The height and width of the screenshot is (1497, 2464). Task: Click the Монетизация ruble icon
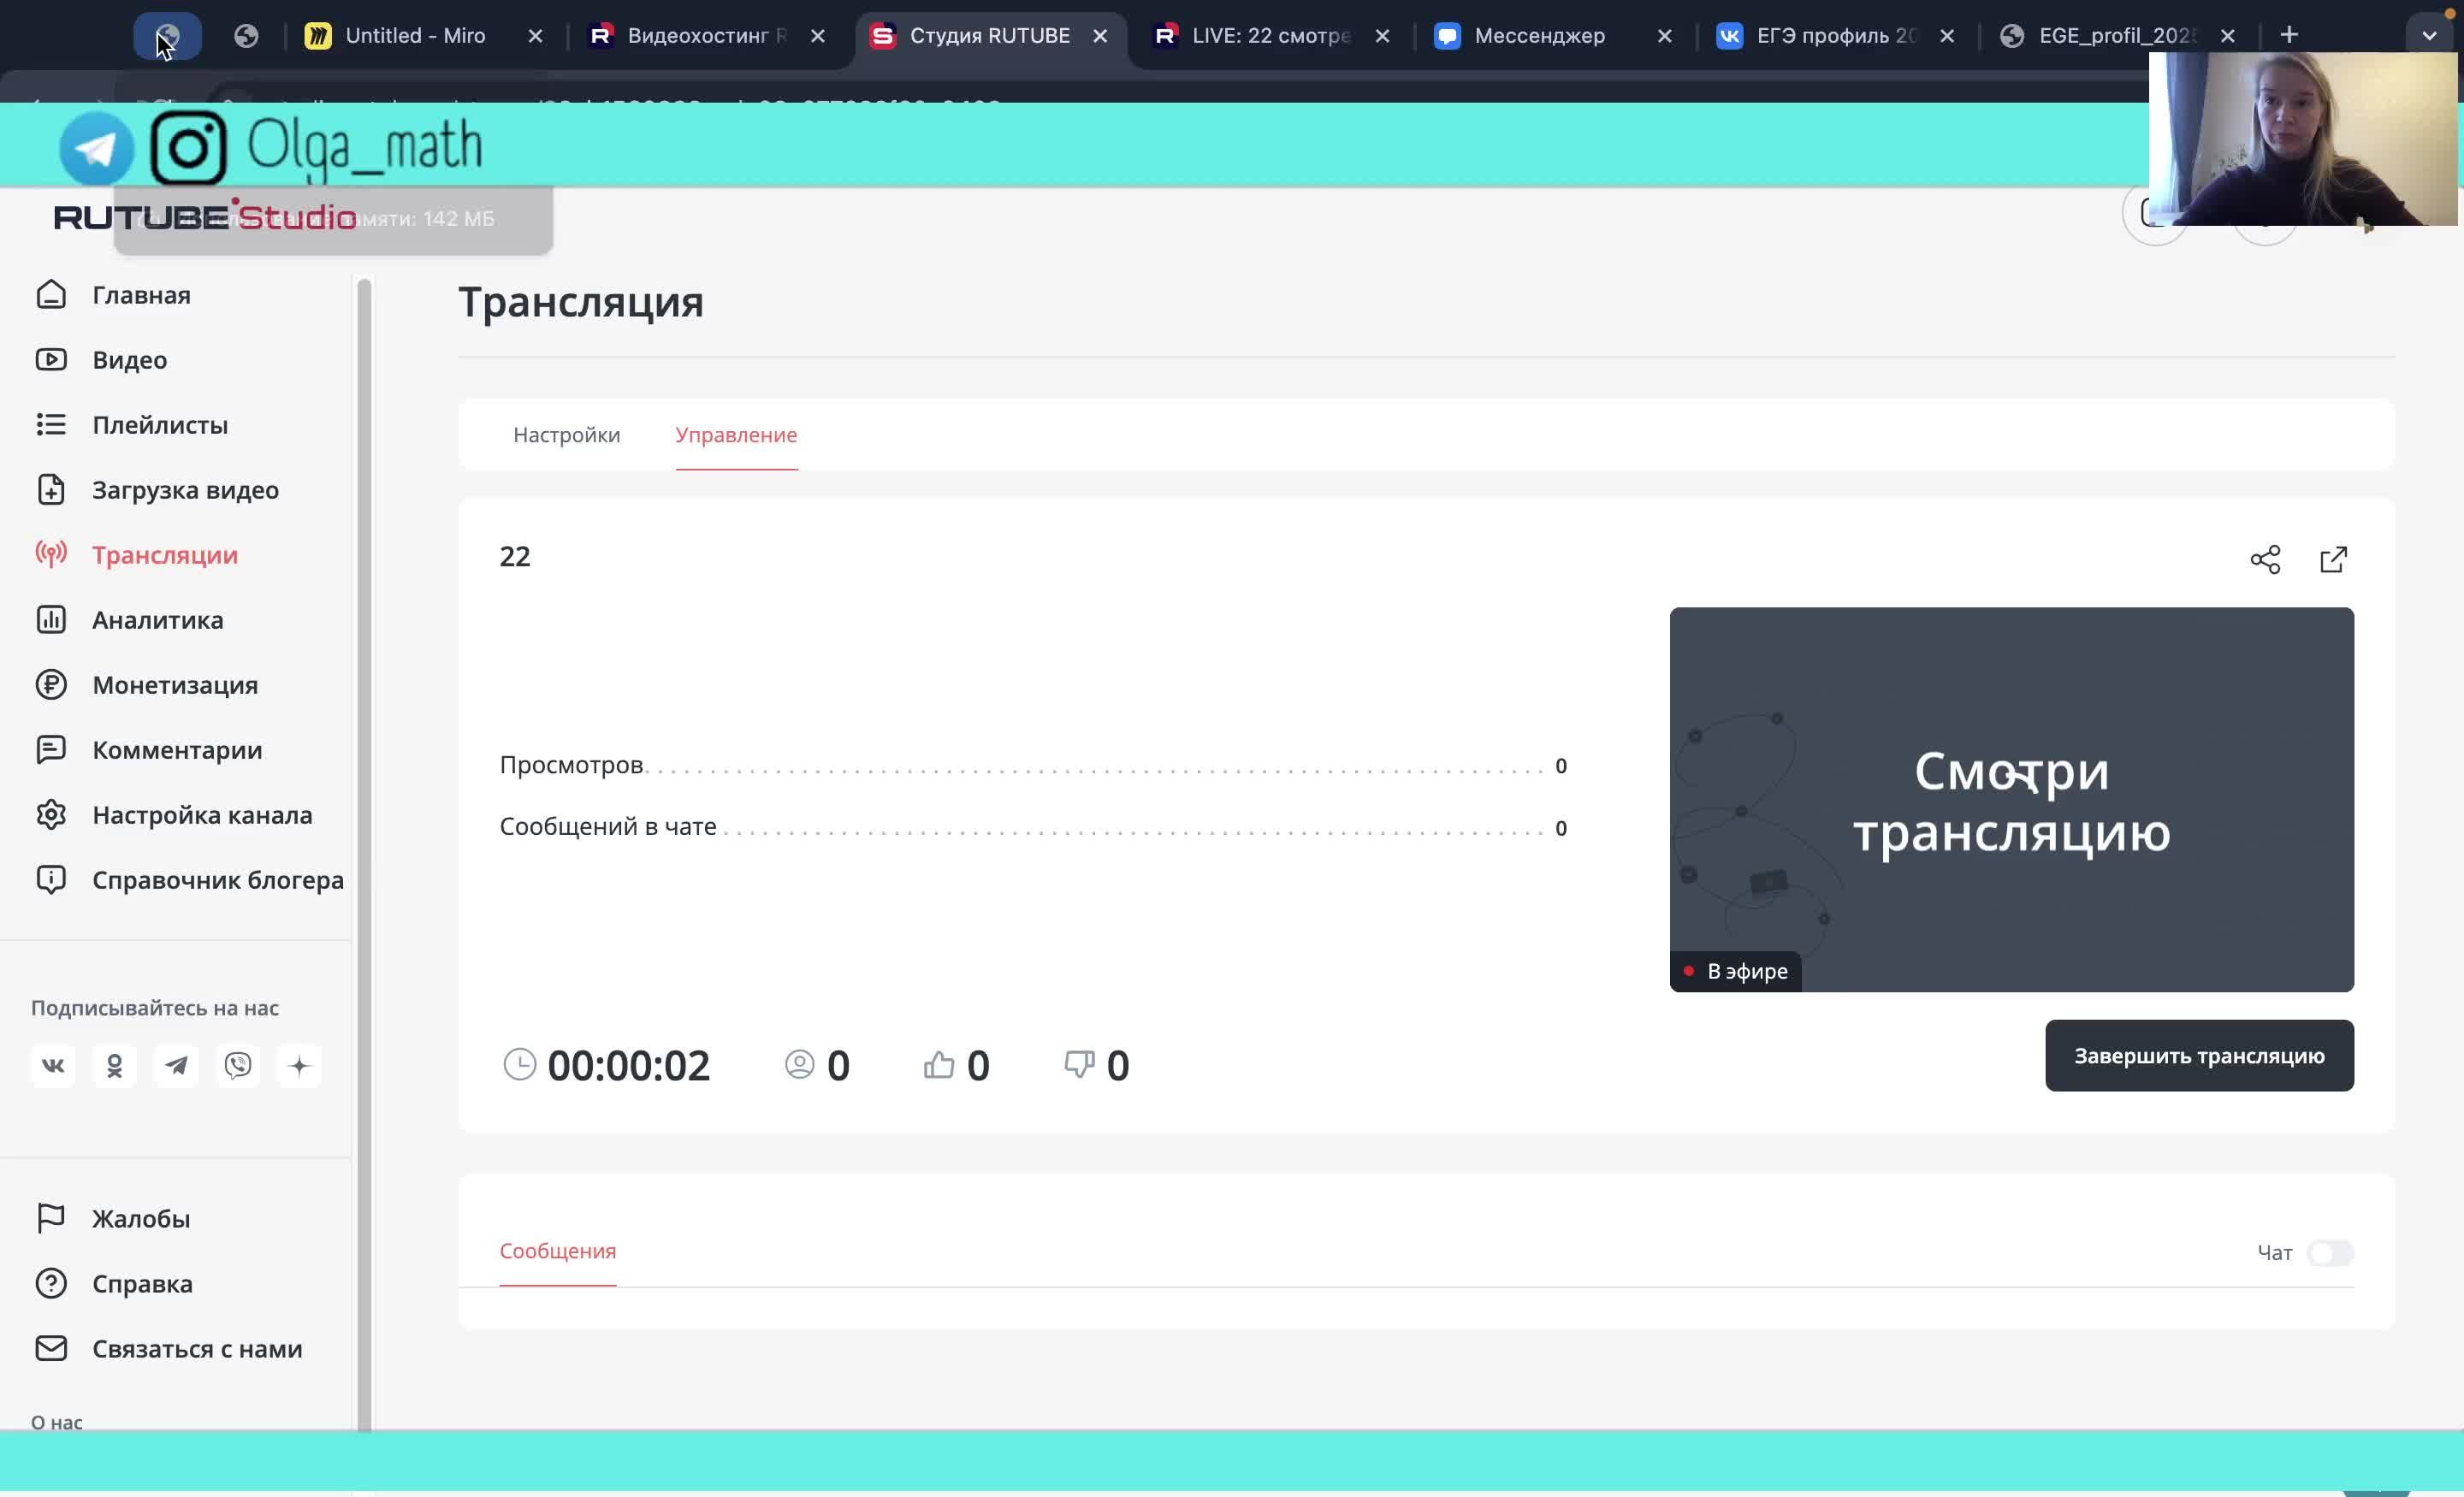click(x=51, y=684)
